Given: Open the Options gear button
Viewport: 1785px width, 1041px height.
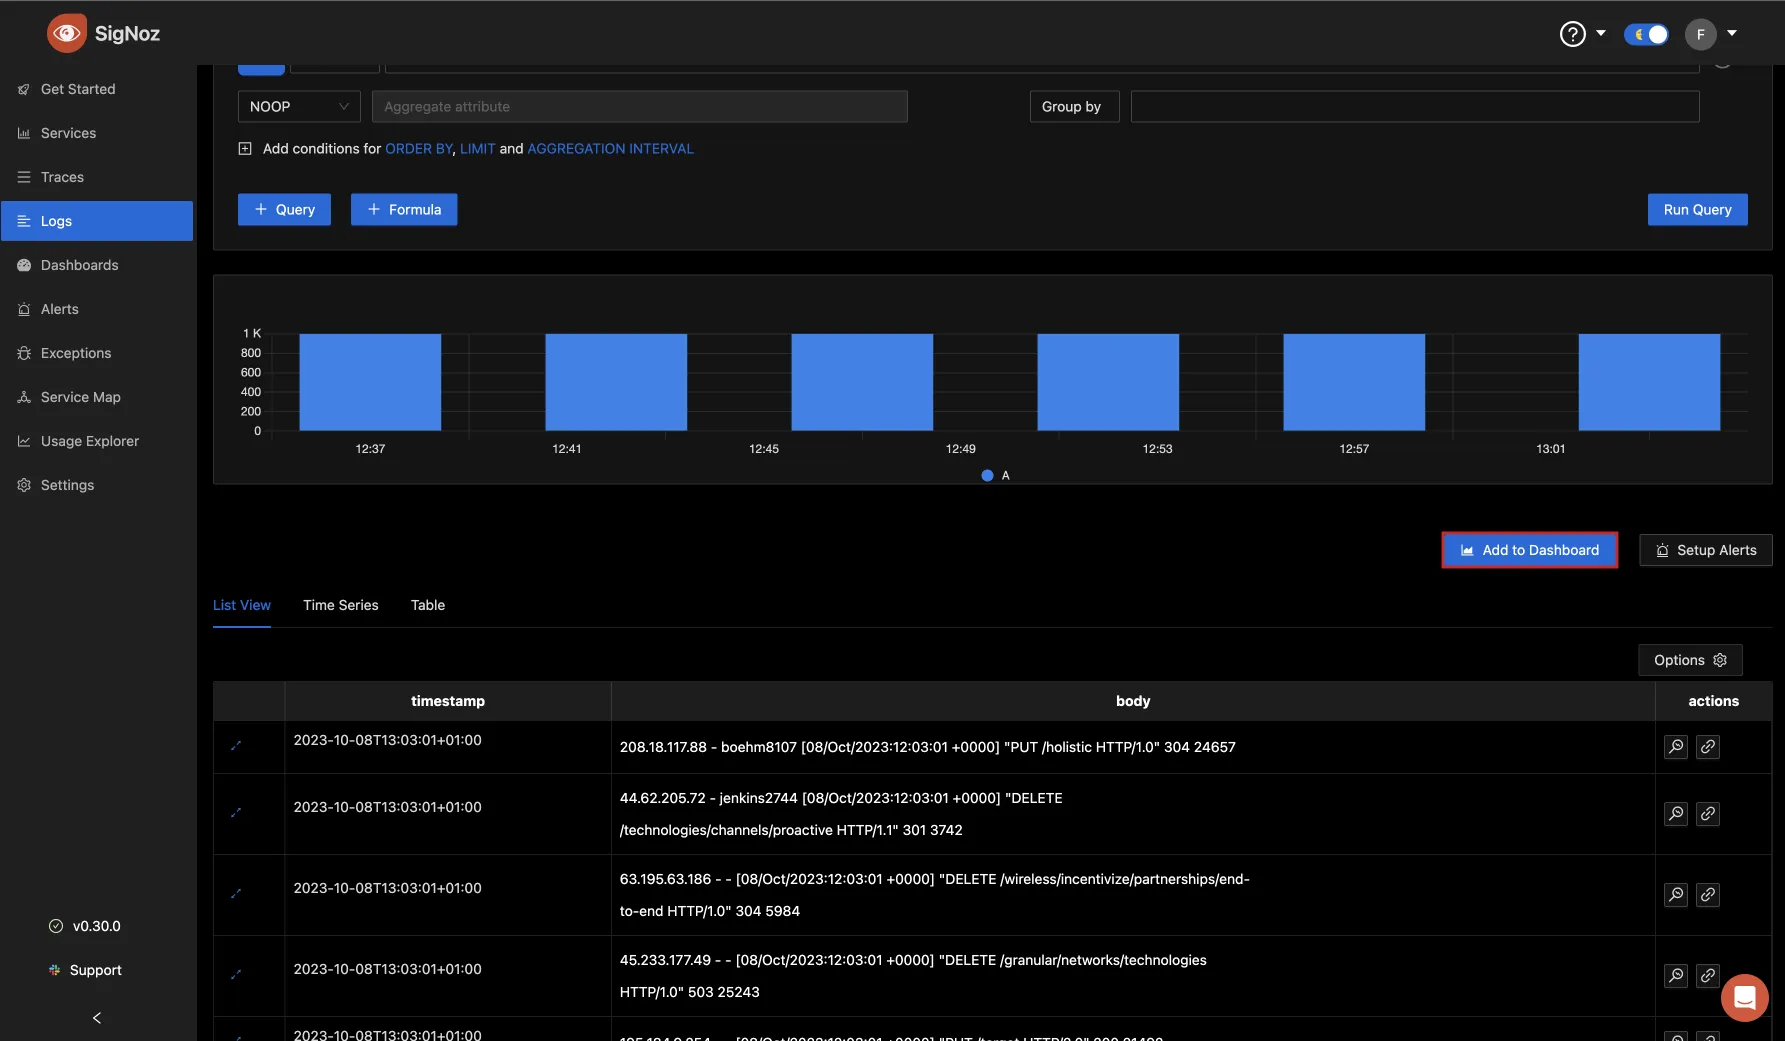Looking at the screenshot, I should click(1690, 660).
